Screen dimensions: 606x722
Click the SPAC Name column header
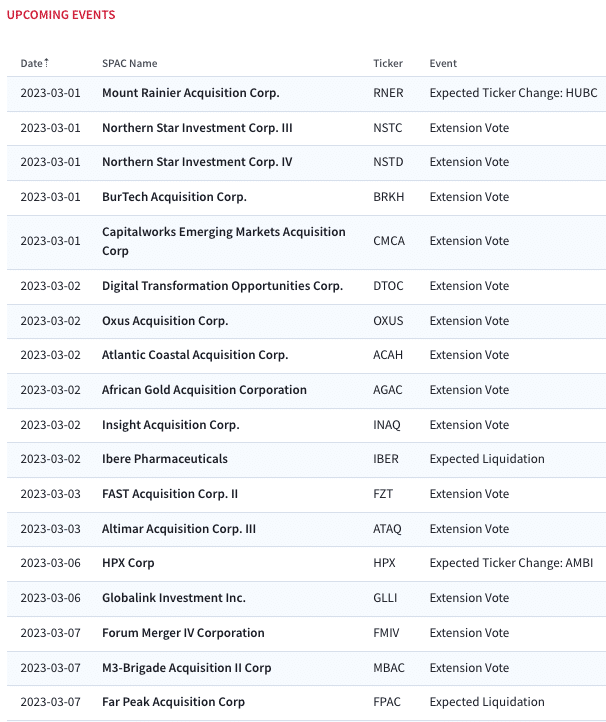pyautogui.click(x=129, y=64)
